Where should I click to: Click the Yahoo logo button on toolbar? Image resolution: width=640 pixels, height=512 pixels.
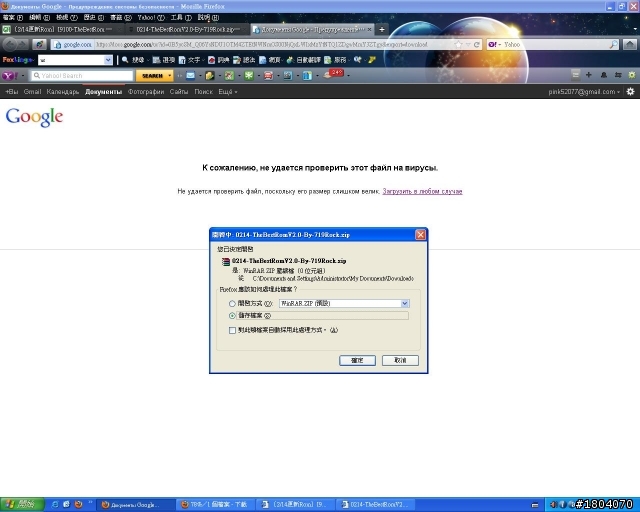click(10, 76)
